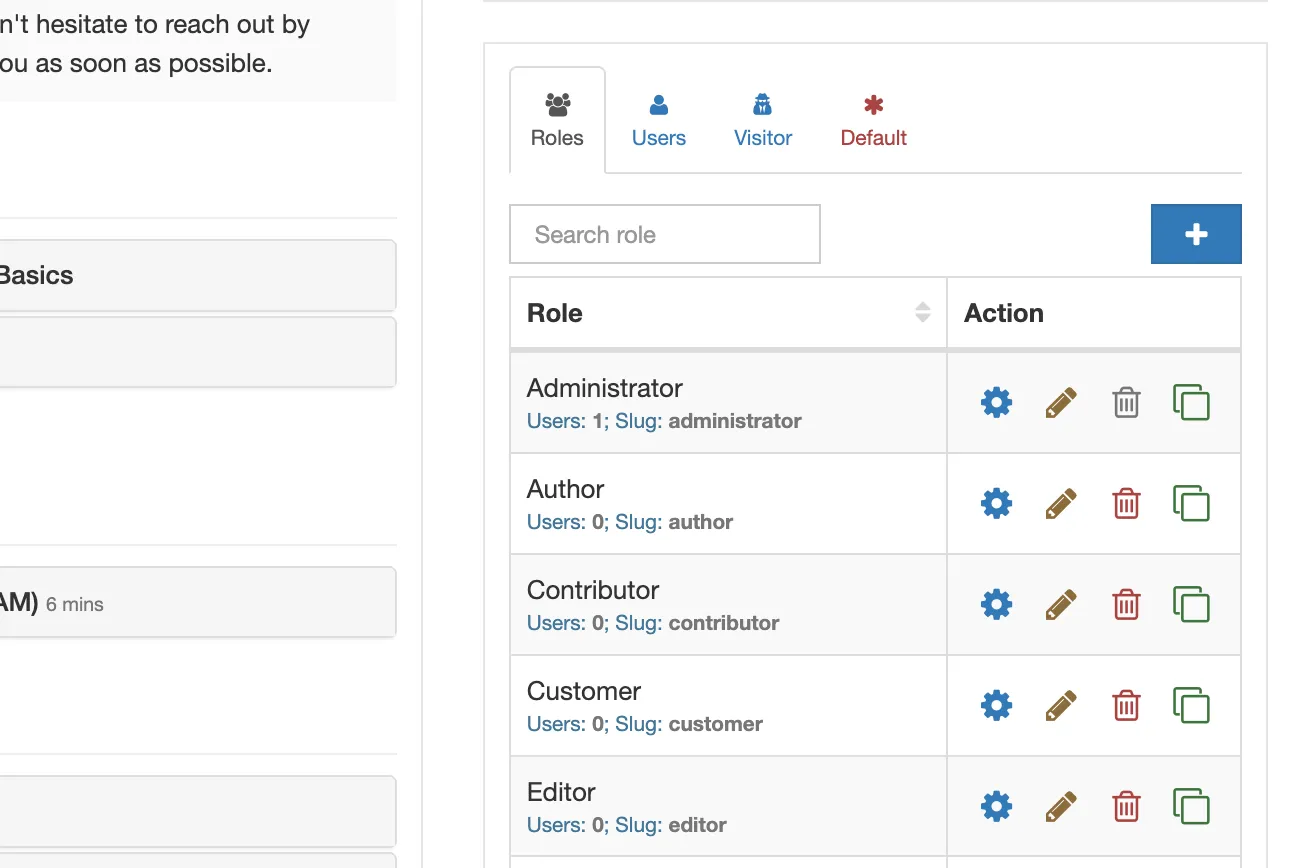Screen dimensions: 1290x868
Task: Add a new role with plus button
Action: 1196,234
